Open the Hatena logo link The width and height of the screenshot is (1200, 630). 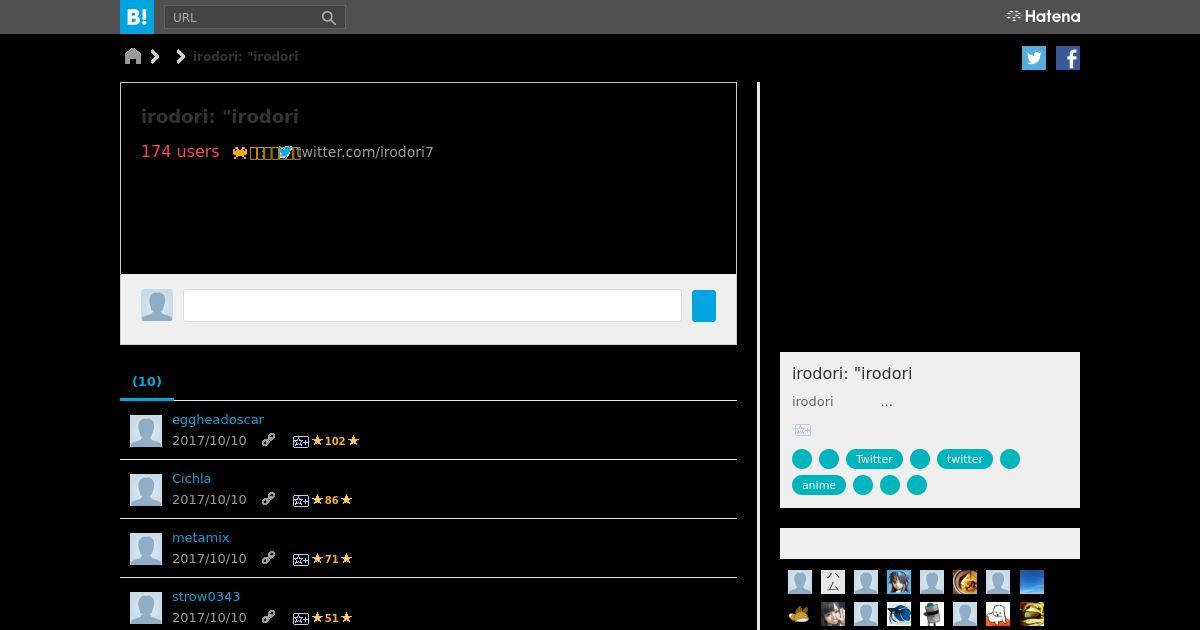1043,16
